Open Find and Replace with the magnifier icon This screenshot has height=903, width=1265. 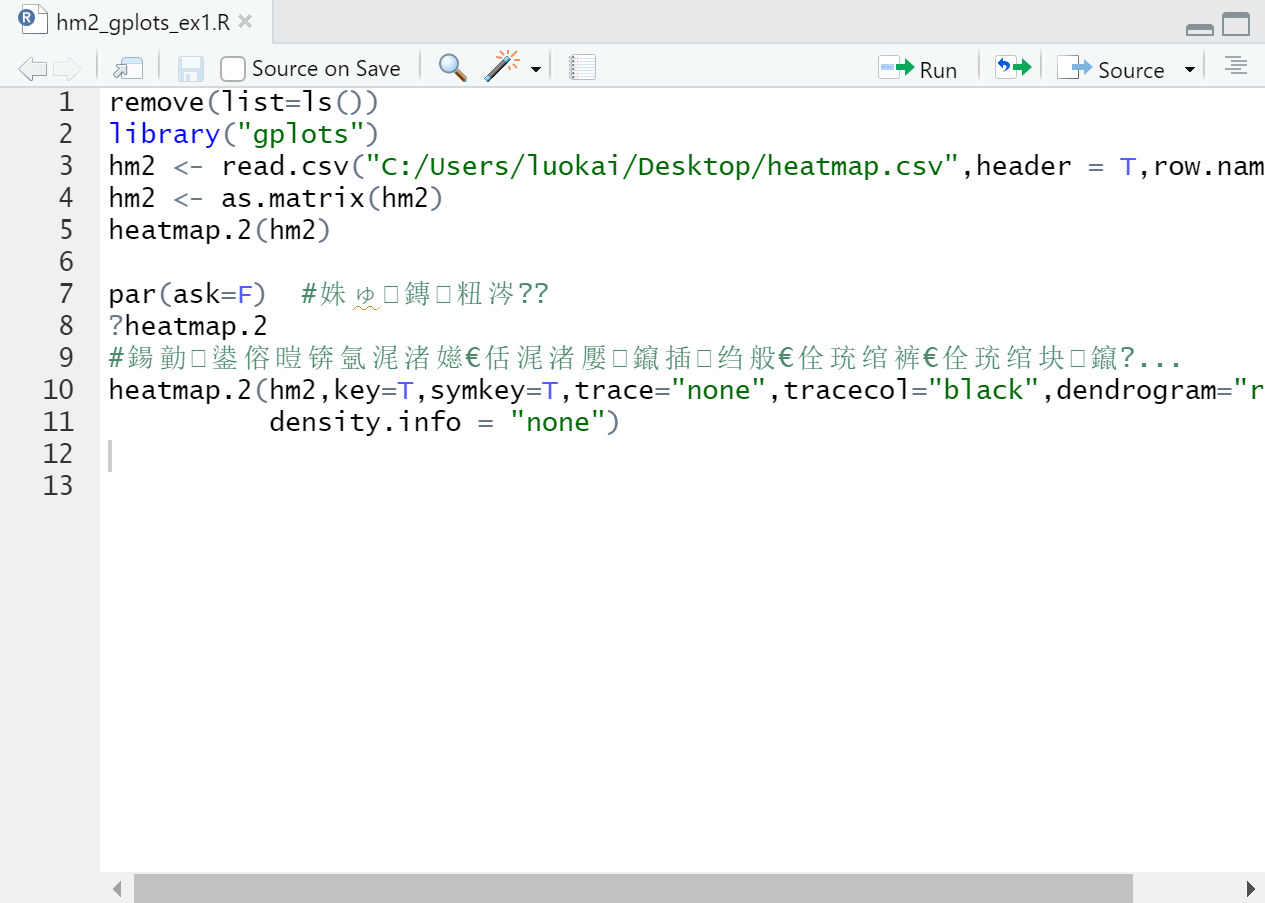tap(452, 67)
